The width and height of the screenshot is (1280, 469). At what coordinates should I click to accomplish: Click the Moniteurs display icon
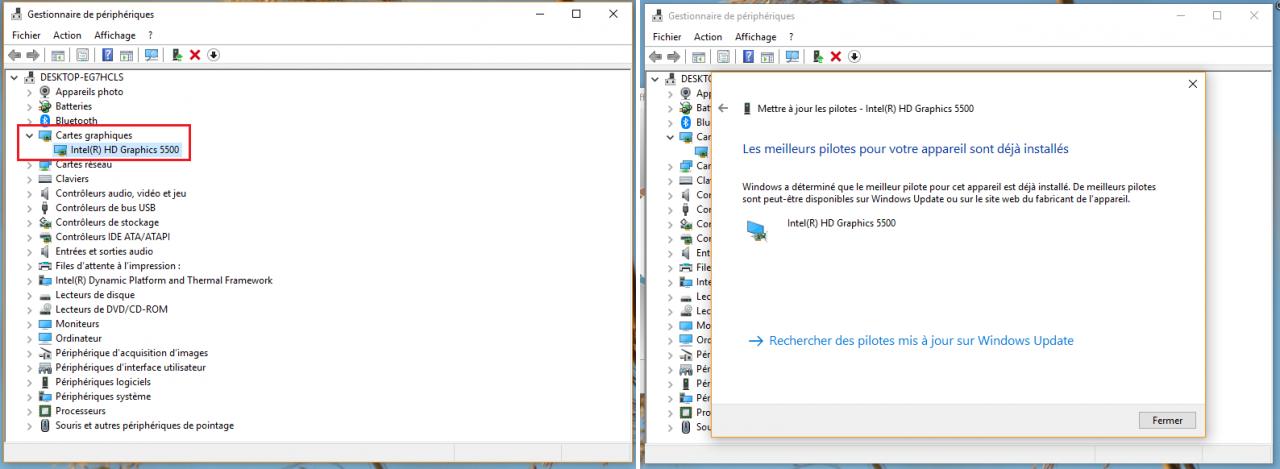[45, 324]
